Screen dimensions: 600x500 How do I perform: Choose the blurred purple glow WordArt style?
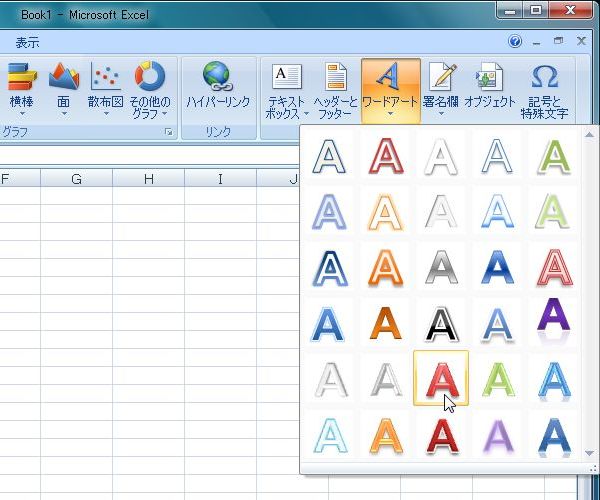[498, 435]
